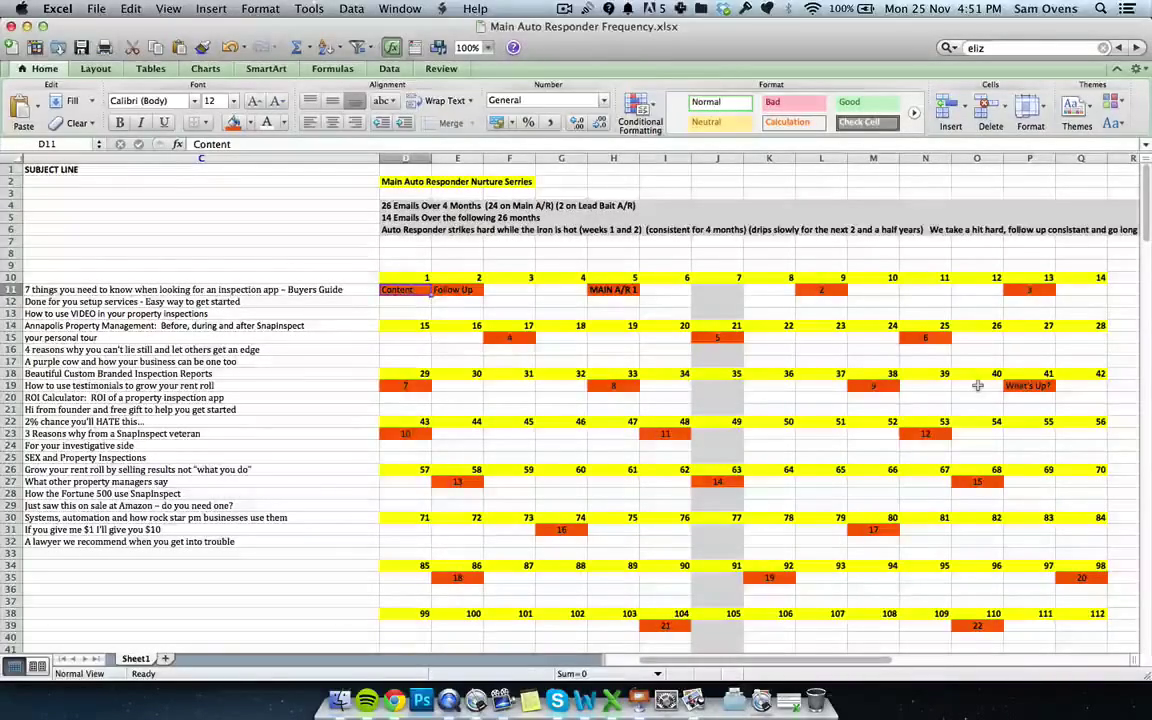Screen dimensions: 1152x720
Task: Open the Help question mark icon
Action: click(514, 48)
